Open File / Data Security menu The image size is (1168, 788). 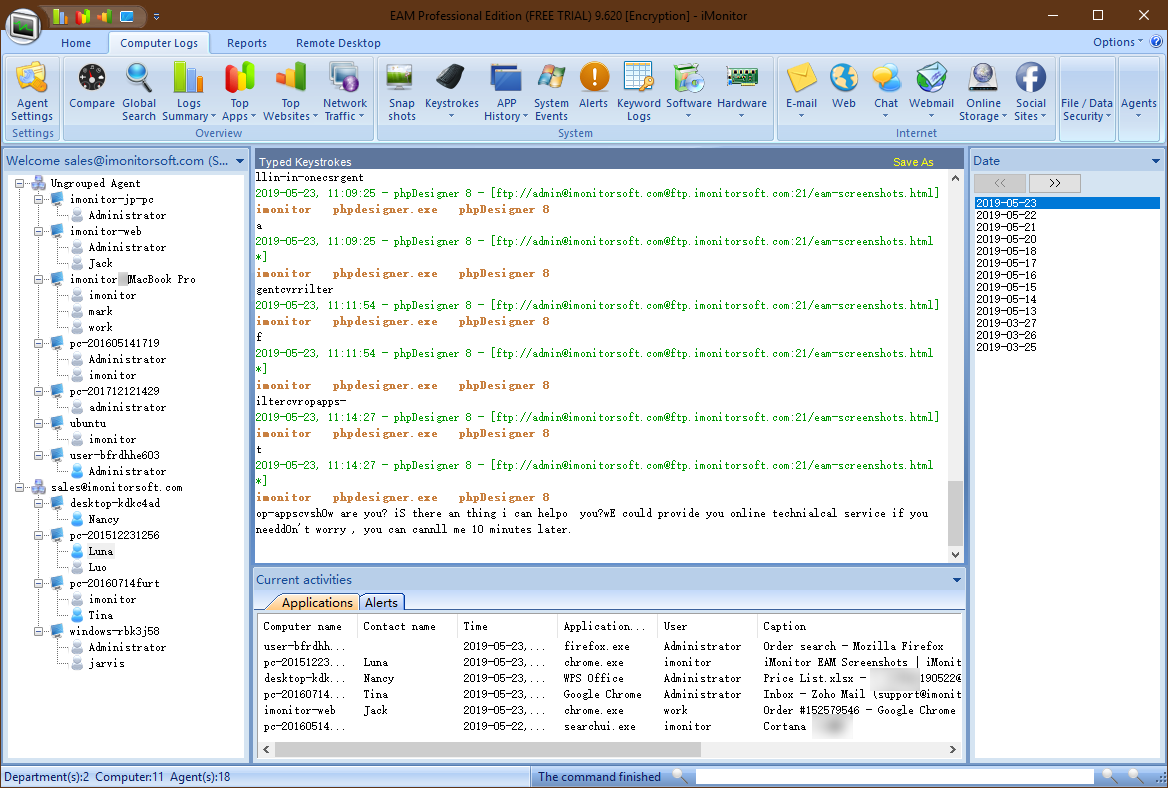(1087, 108)
